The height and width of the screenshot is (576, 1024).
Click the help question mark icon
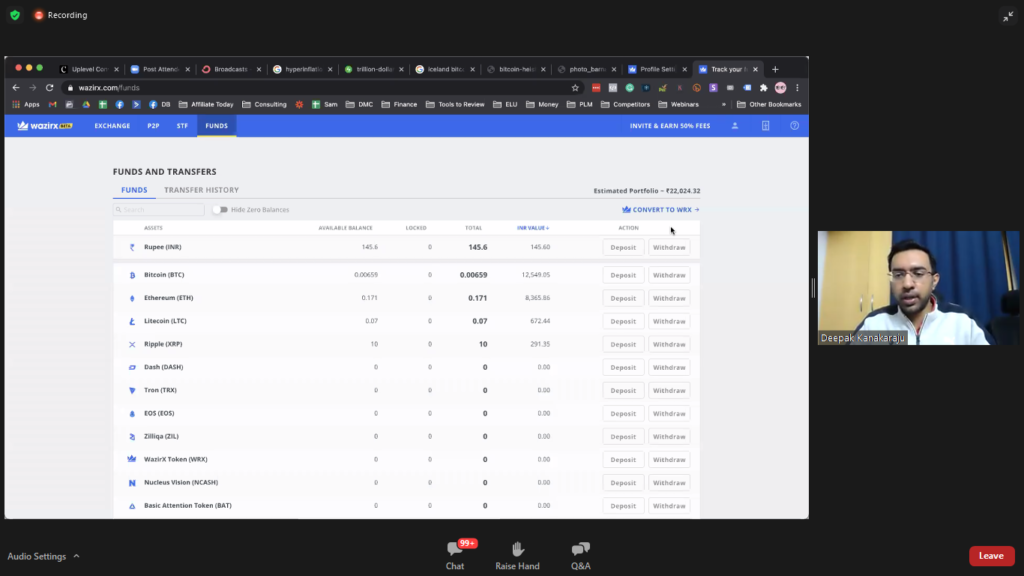(x=795, y=126)
